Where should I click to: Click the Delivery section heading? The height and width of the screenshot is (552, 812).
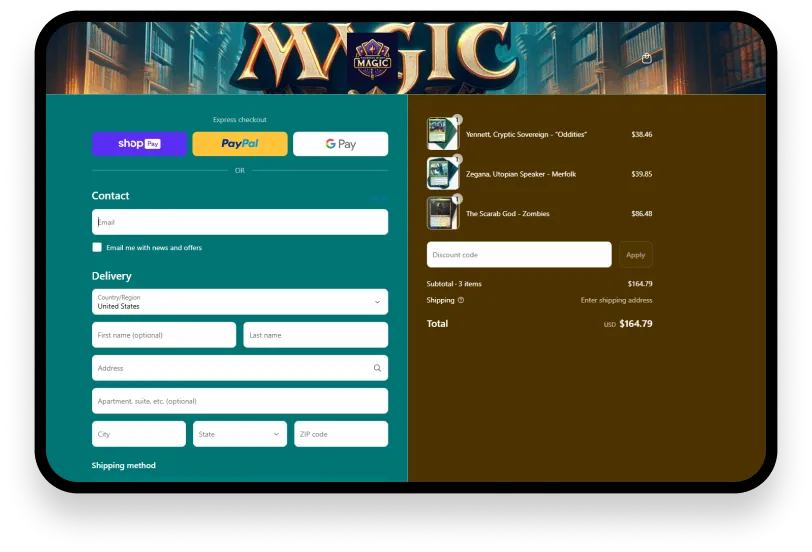111,276
